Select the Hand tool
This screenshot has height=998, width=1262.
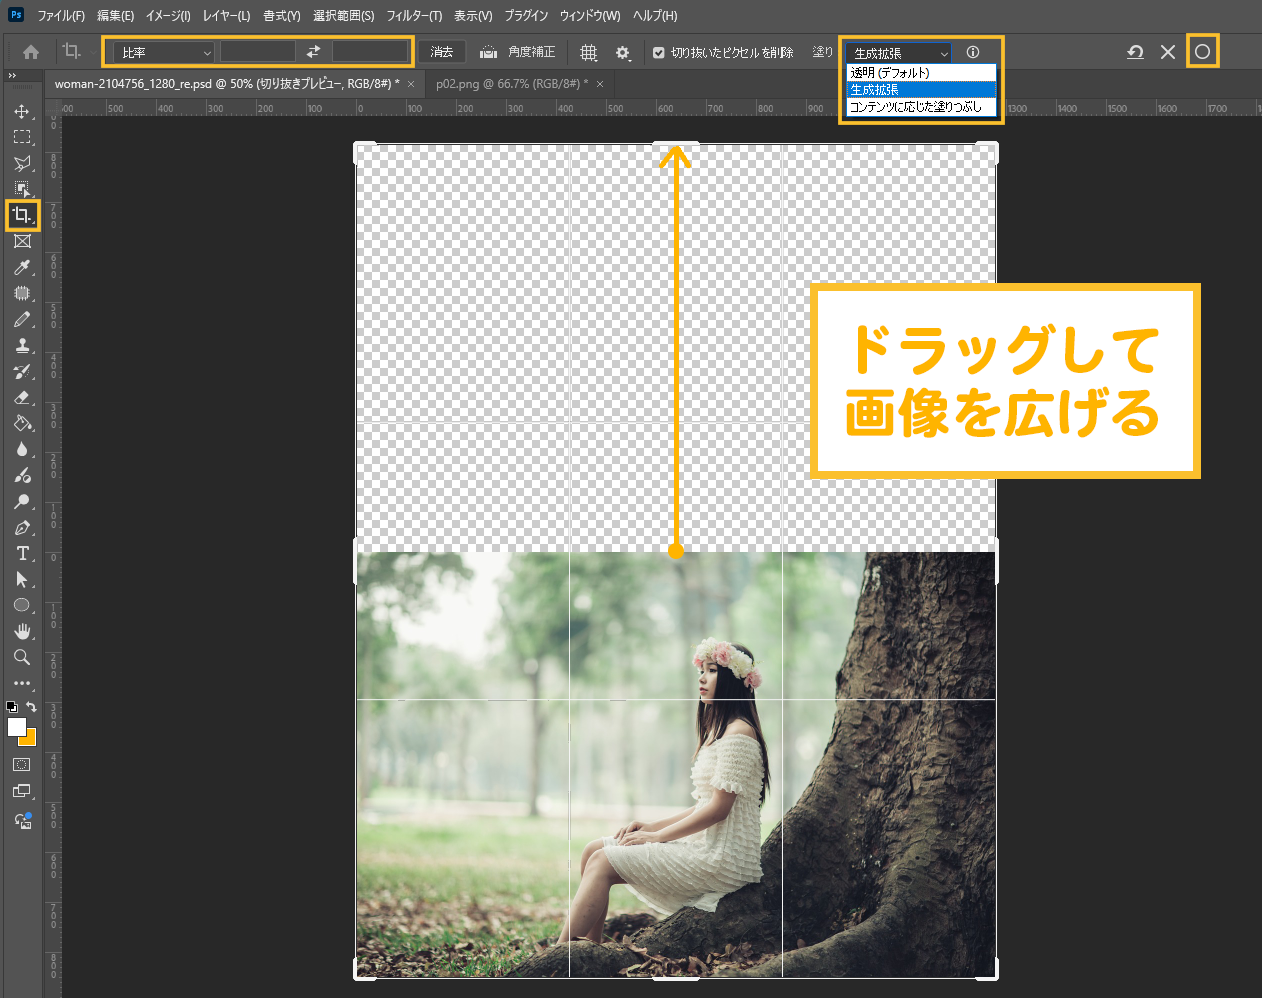click(22, 631)
